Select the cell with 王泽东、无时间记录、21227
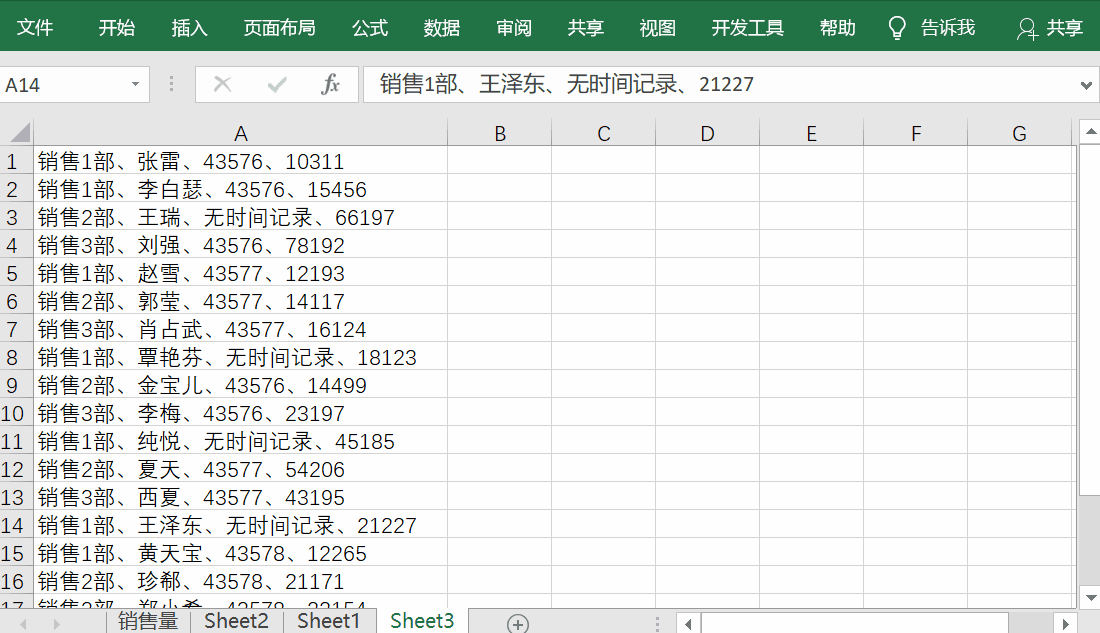Viewport: 1100px width, 633px height. click(241, 525)
